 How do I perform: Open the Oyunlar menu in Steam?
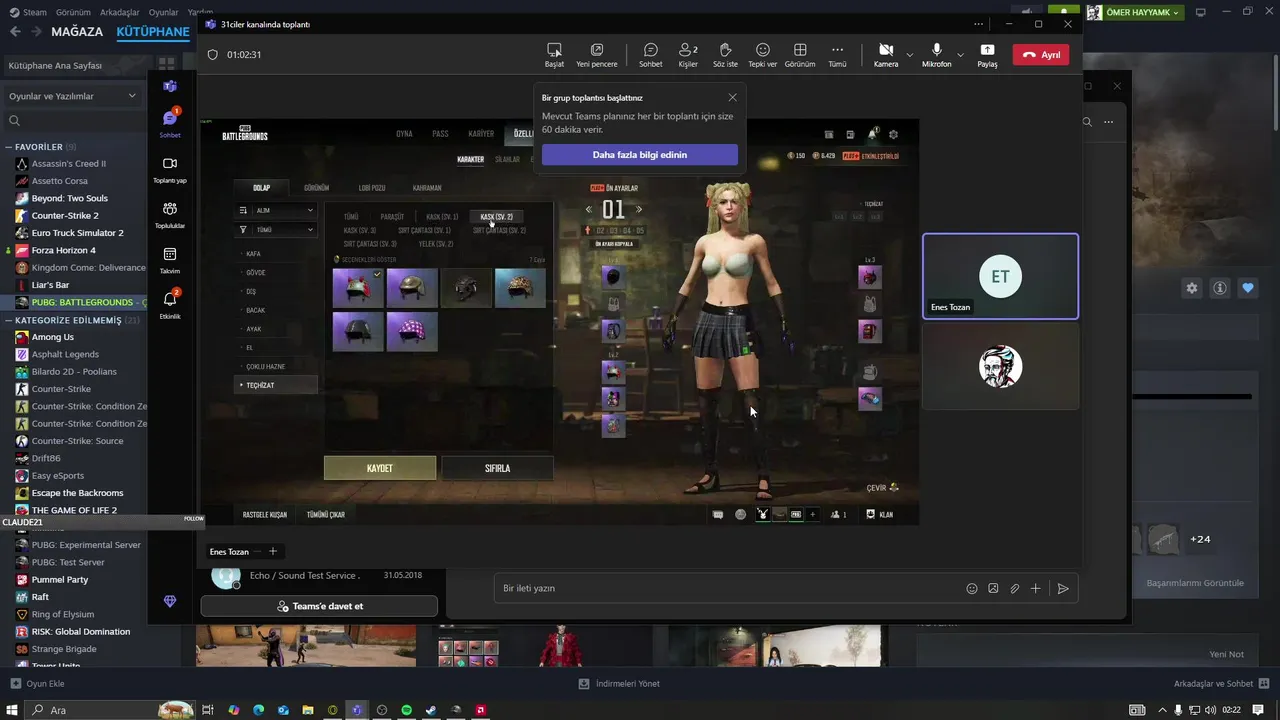click(x=164, y=12)
